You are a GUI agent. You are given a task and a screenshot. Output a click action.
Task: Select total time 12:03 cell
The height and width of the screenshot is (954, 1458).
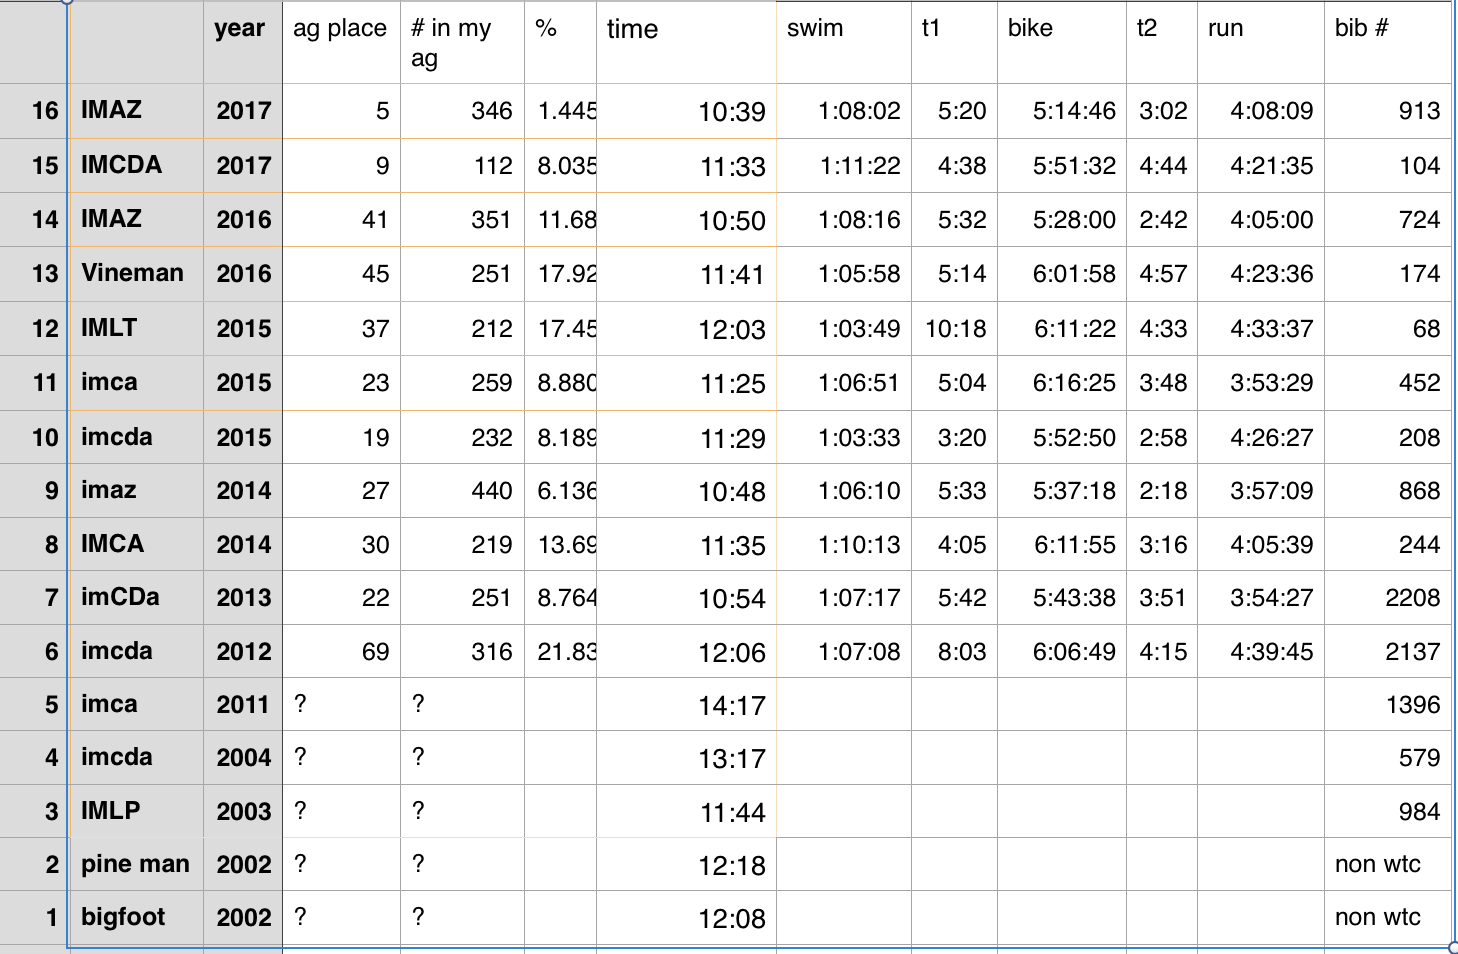coord(686,329)
